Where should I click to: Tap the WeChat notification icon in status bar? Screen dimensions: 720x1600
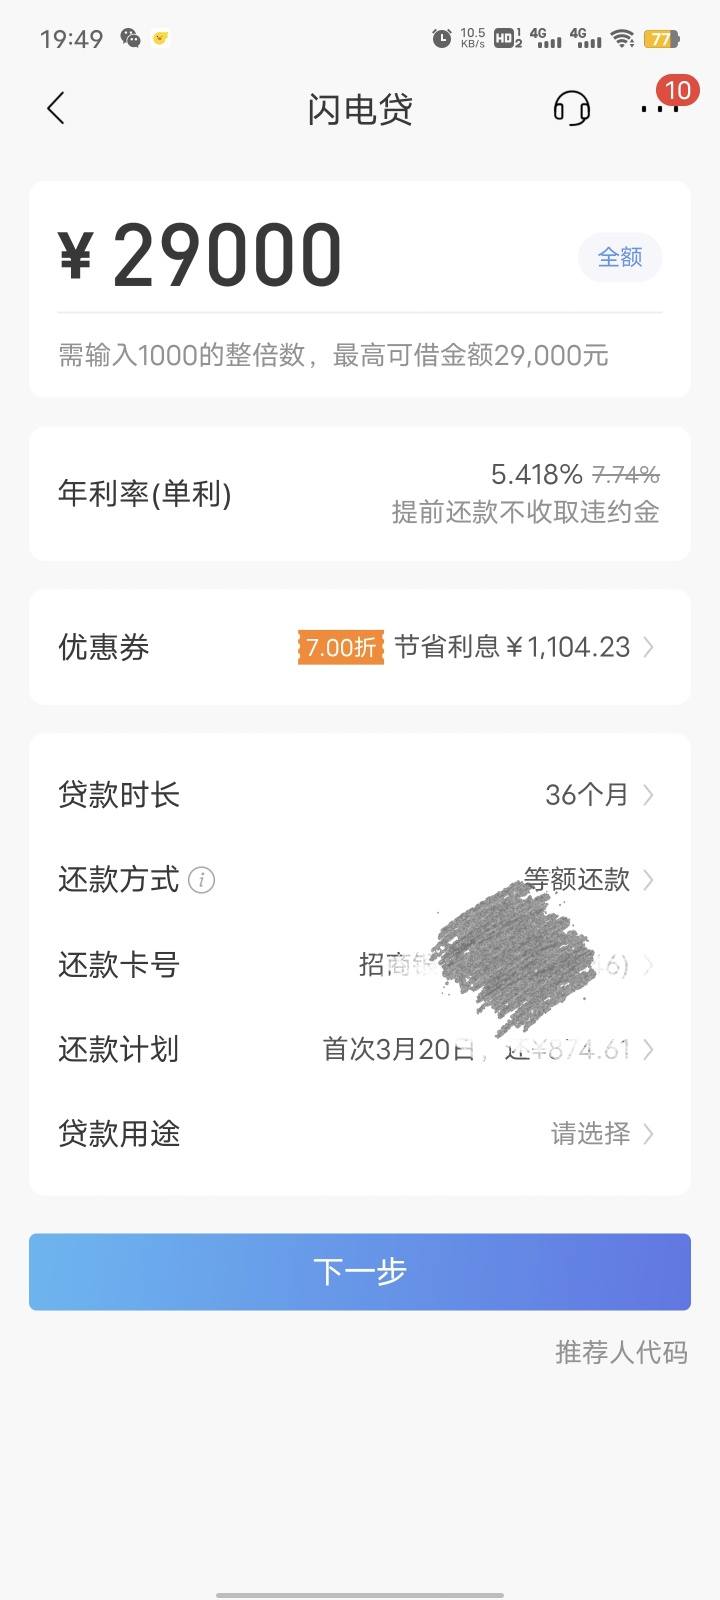(130, 38)
